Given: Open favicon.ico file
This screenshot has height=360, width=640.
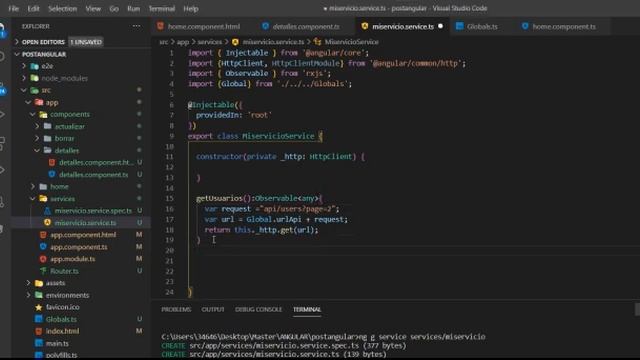Looking at the screenshot, I should pos(62,307).
